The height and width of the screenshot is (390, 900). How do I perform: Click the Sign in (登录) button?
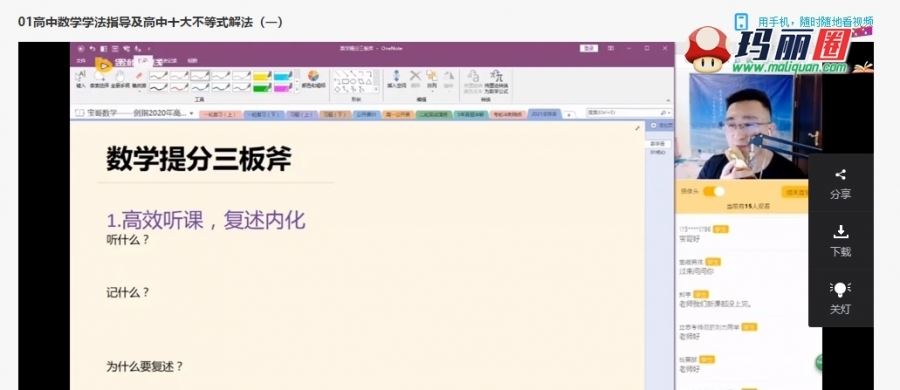coord(588,49)
